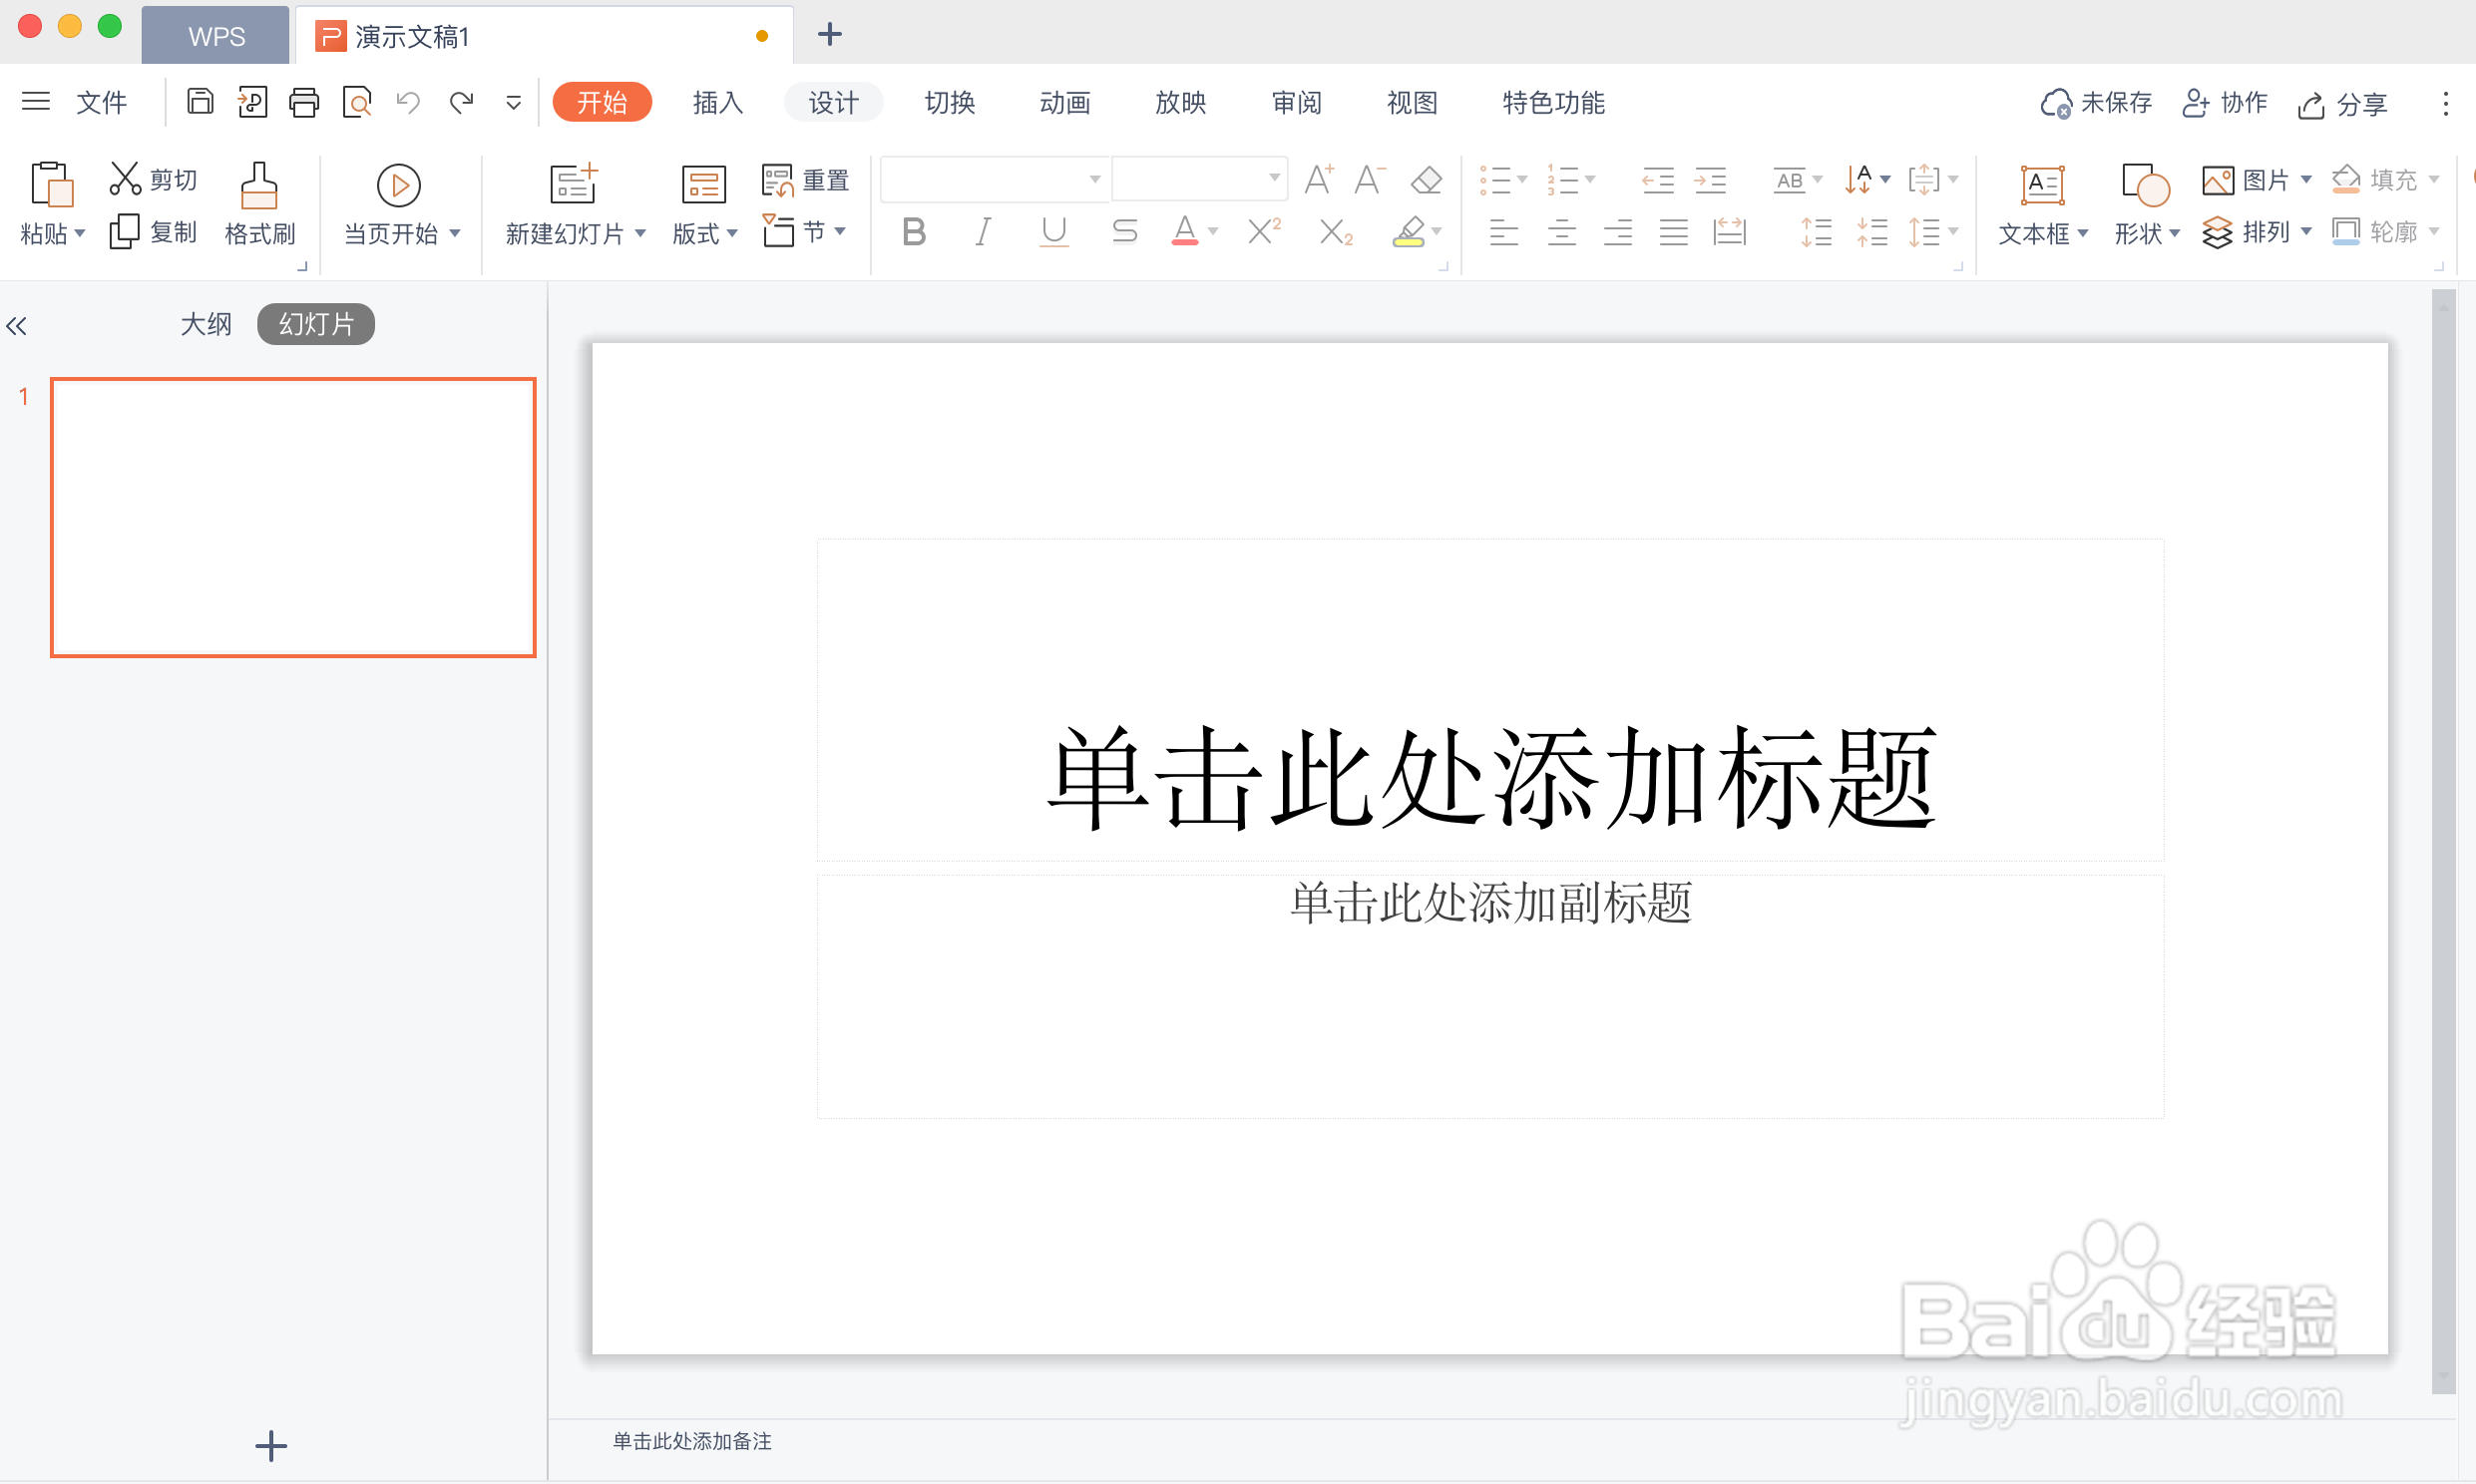The image size is (2476, 1484).
Task: Click the undo arrow
Action: 408,102
